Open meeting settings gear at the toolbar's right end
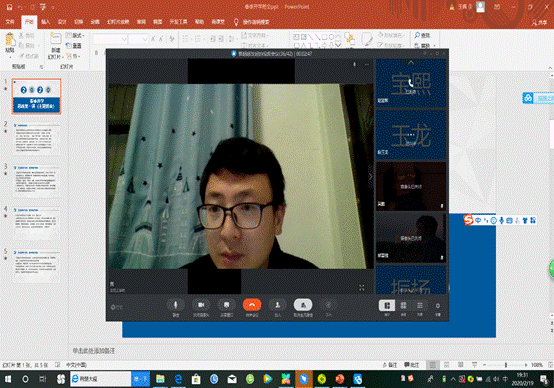Screen dimensions: 554x388 tap(438, 306)
